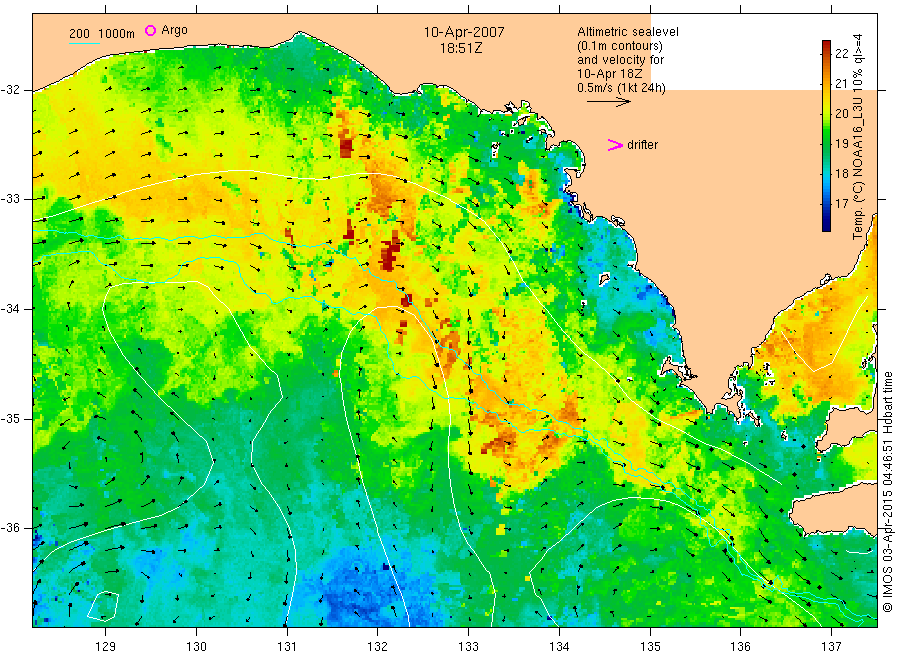
Task: Click the colorbar value 20
Action: (841, 113)
